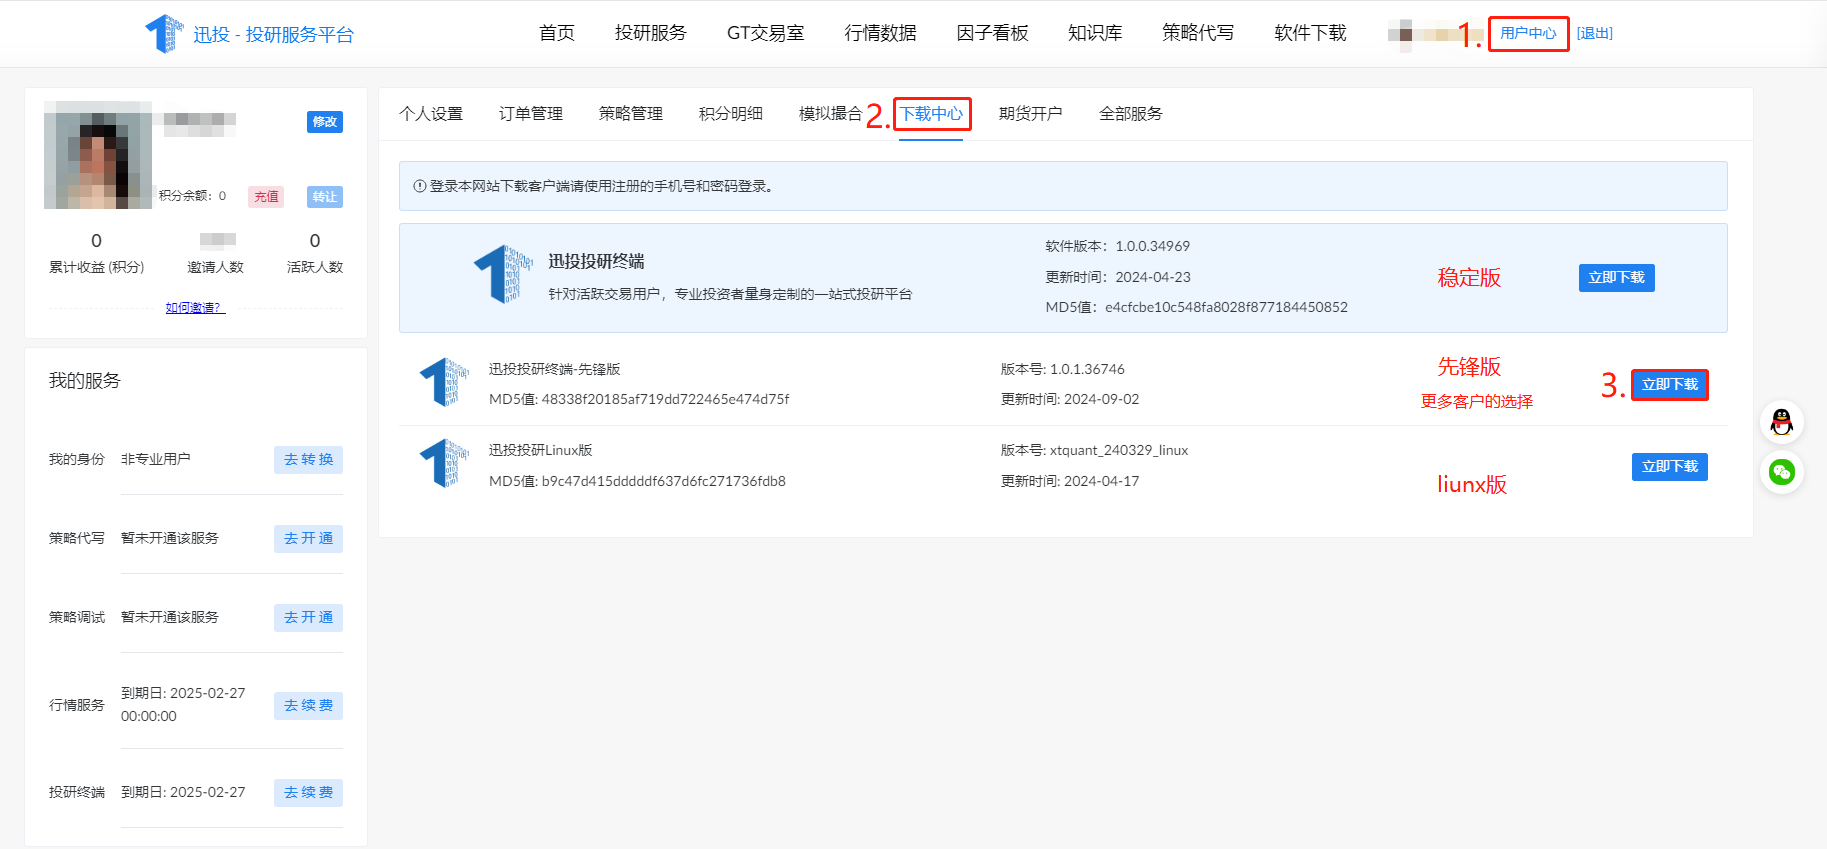Click 去续费 for 行情服务
1827x849 pixels.
click(x=308, y=706)
